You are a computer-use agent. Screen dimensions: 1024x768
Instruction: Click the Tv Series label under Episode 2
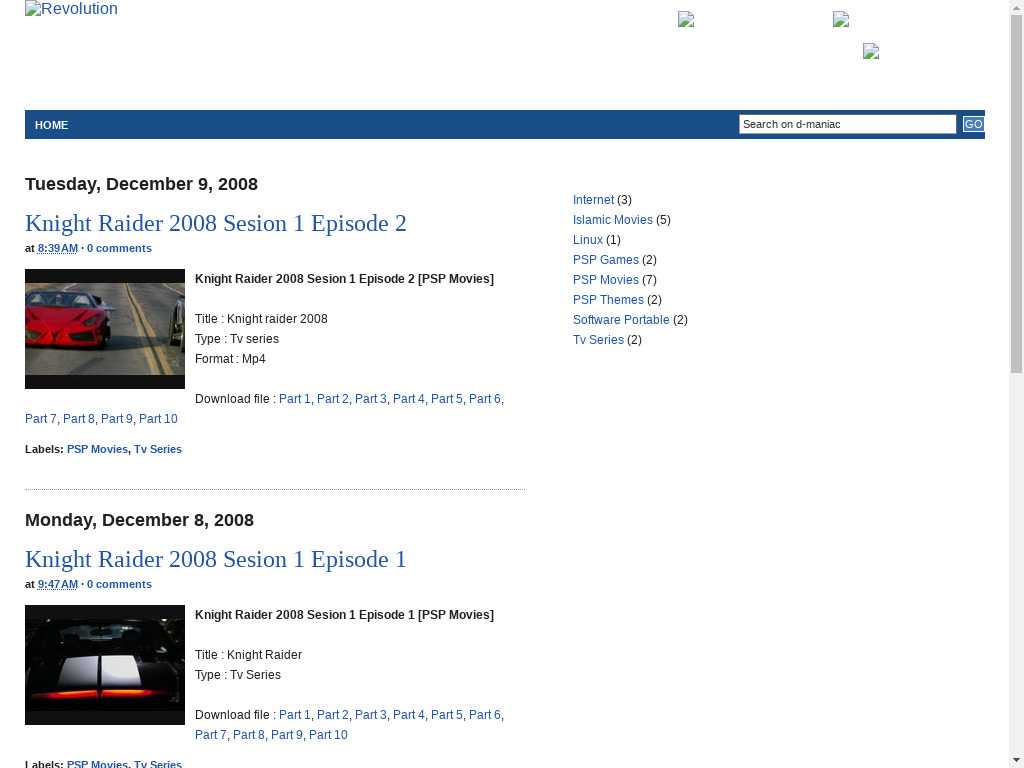point(158,449)
